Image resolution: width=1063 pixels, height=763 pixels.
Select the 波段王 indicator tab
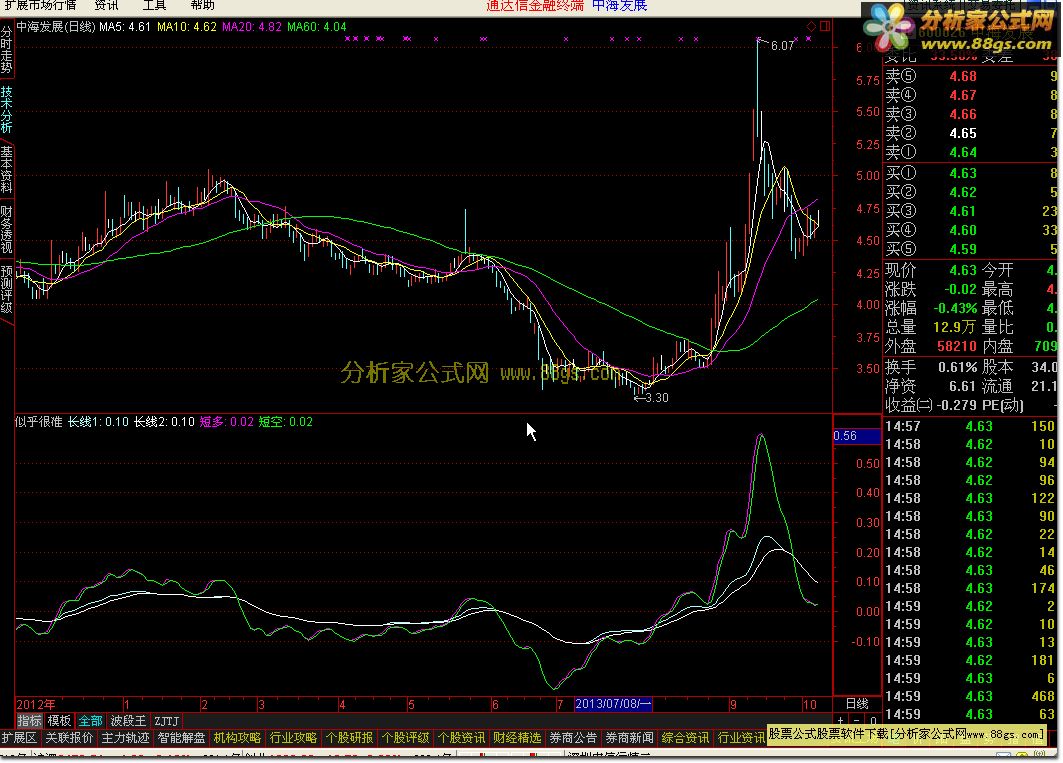128,720
